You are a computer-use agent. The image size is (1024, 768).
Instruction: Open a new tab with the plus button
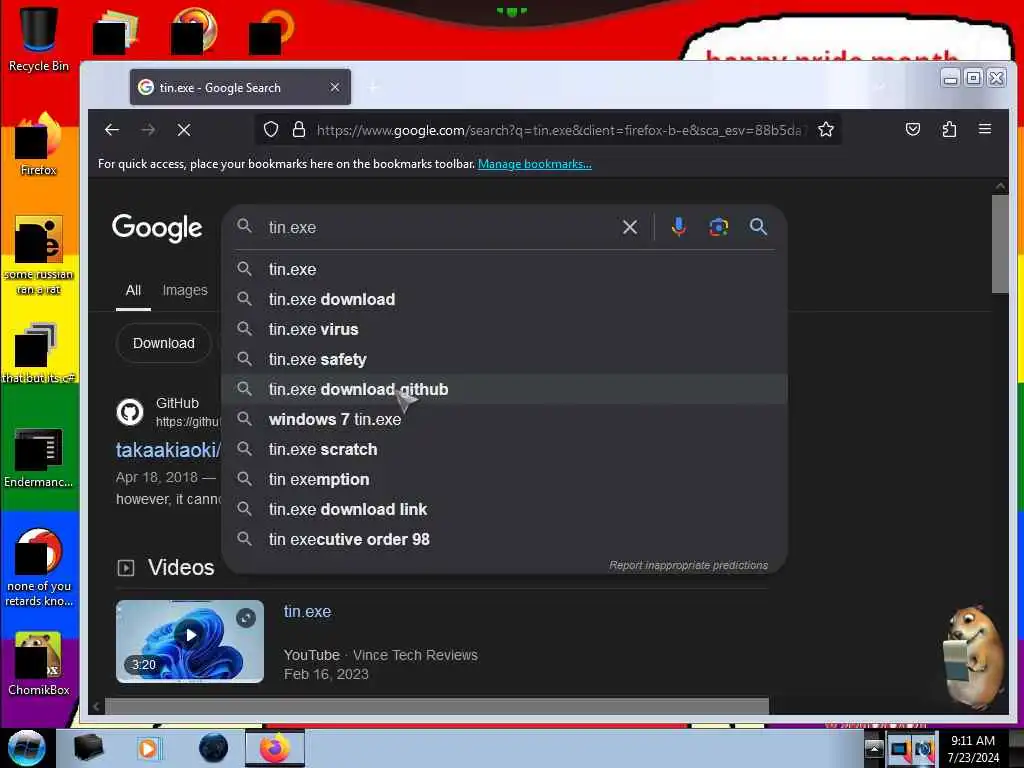pos(374,87)
